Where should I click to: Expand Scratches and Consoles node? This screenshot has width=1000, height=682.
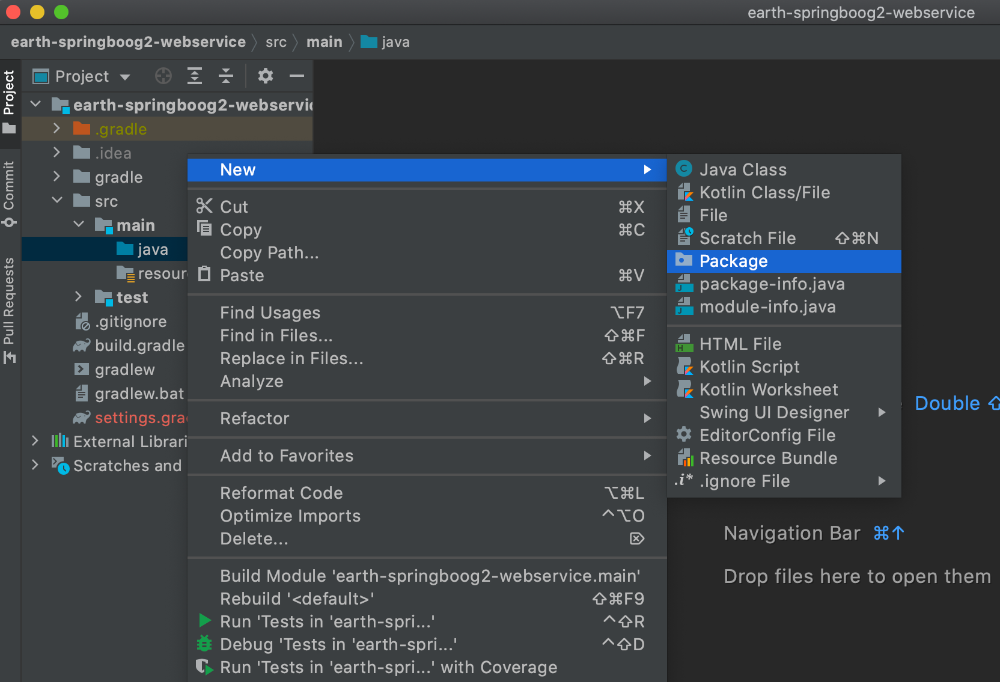[x=35, y=465]
